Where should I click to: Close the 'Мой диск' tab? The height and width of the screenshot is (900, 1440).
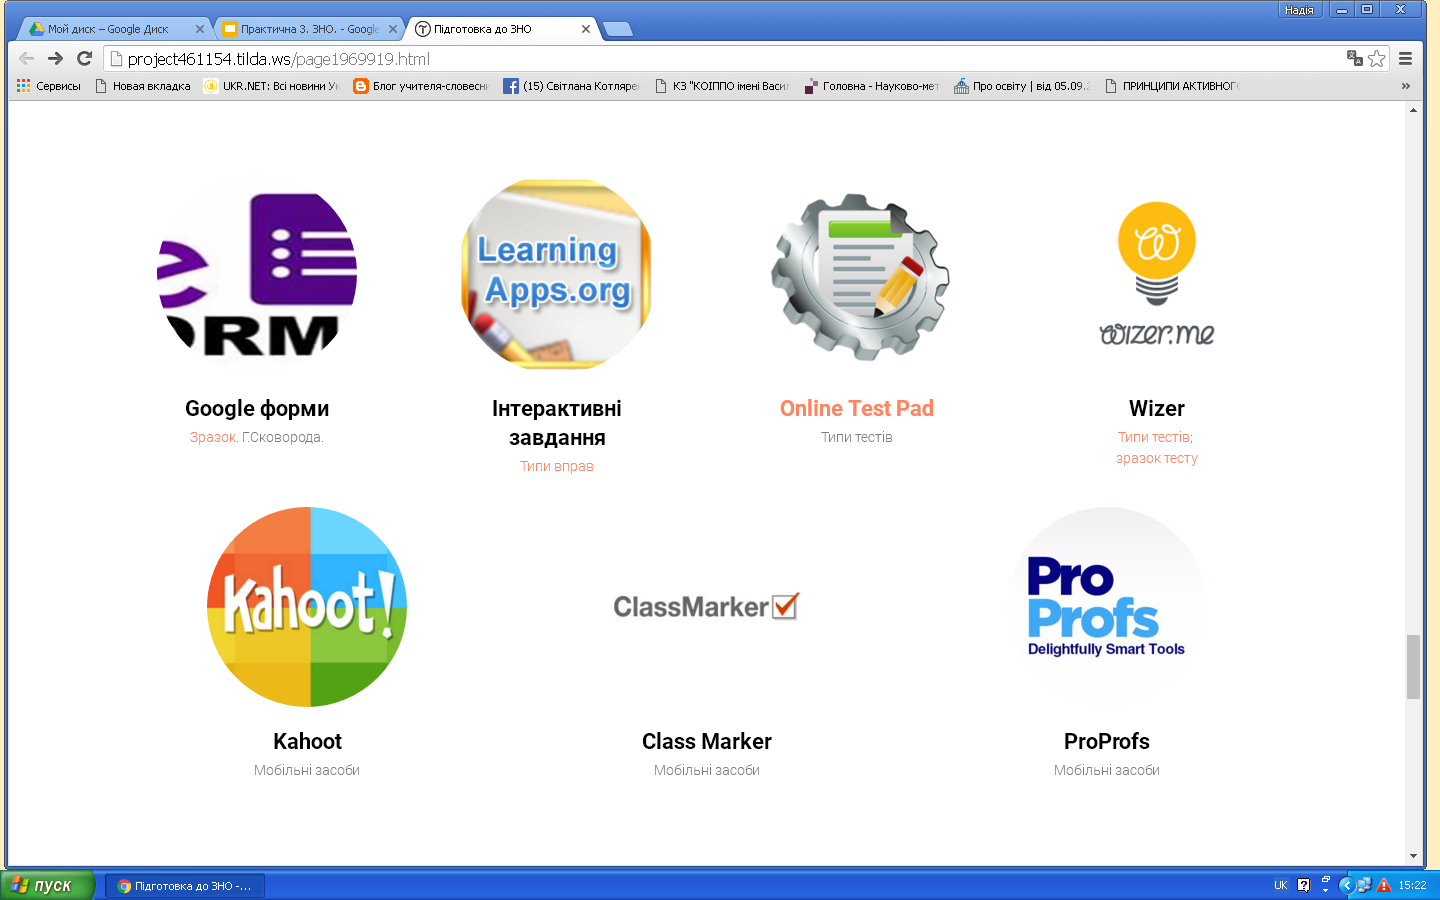(x=200, y=29)
